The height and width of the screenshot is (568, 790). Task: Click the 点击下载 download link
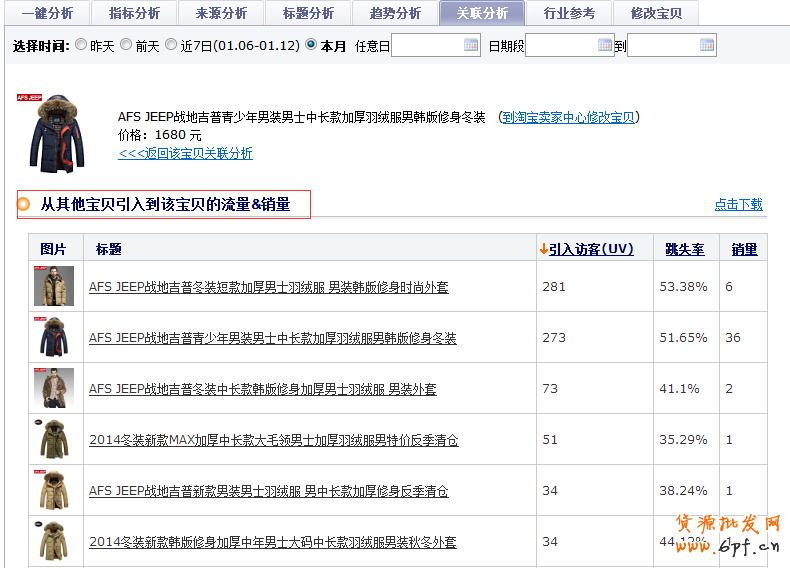point(738,204)
